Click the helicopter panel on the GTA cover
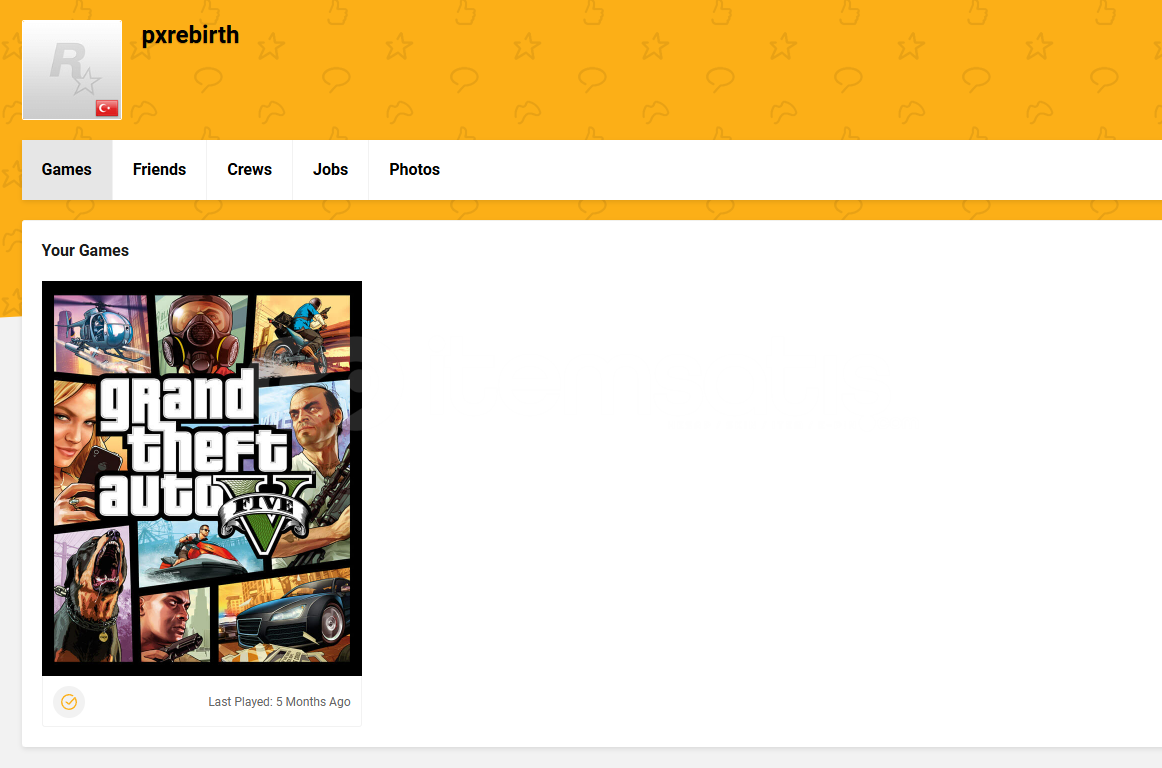This screenshot has width=1162, height=768. coord(98,330)
